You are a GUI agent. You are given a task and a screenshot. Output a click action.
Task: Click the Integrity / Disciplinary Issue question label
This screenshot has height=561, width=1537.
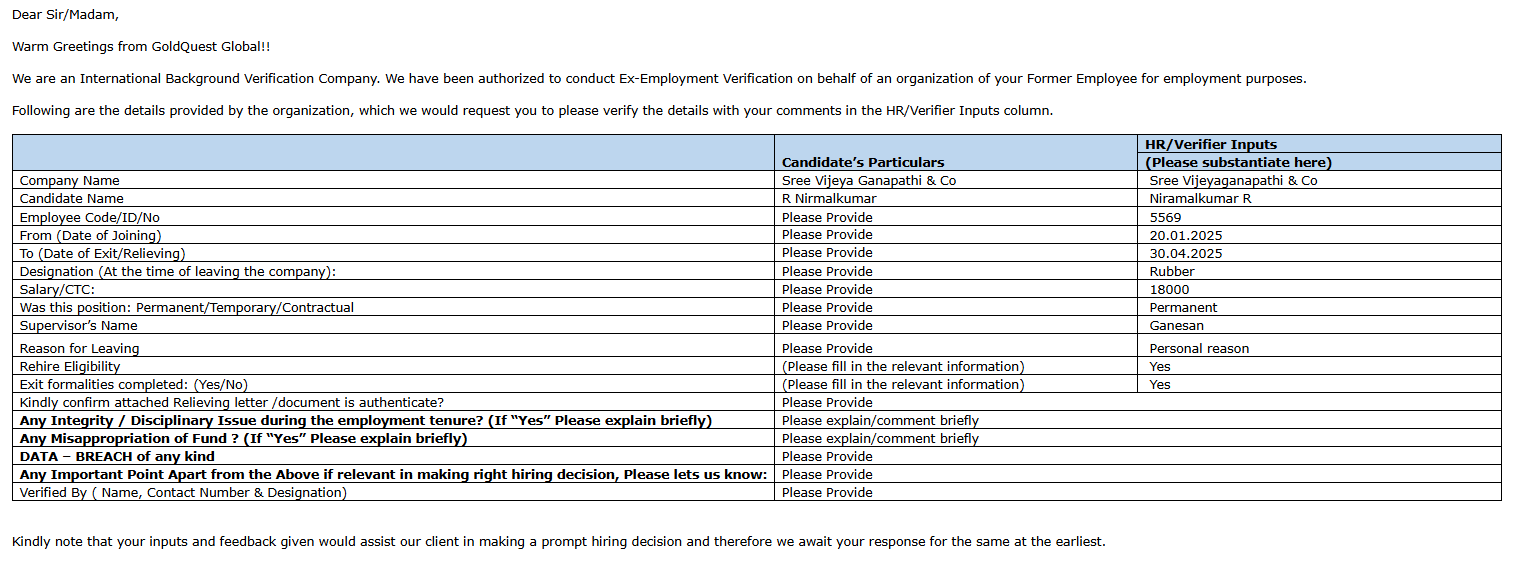tap(365, 420)
